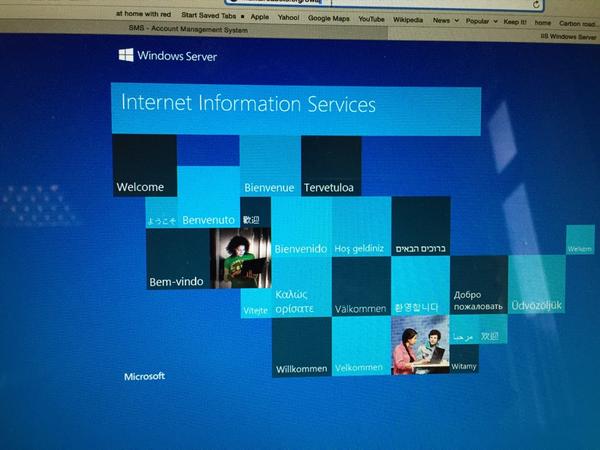
Task: Open the YouTube bookmark
Action: (371, 19)
